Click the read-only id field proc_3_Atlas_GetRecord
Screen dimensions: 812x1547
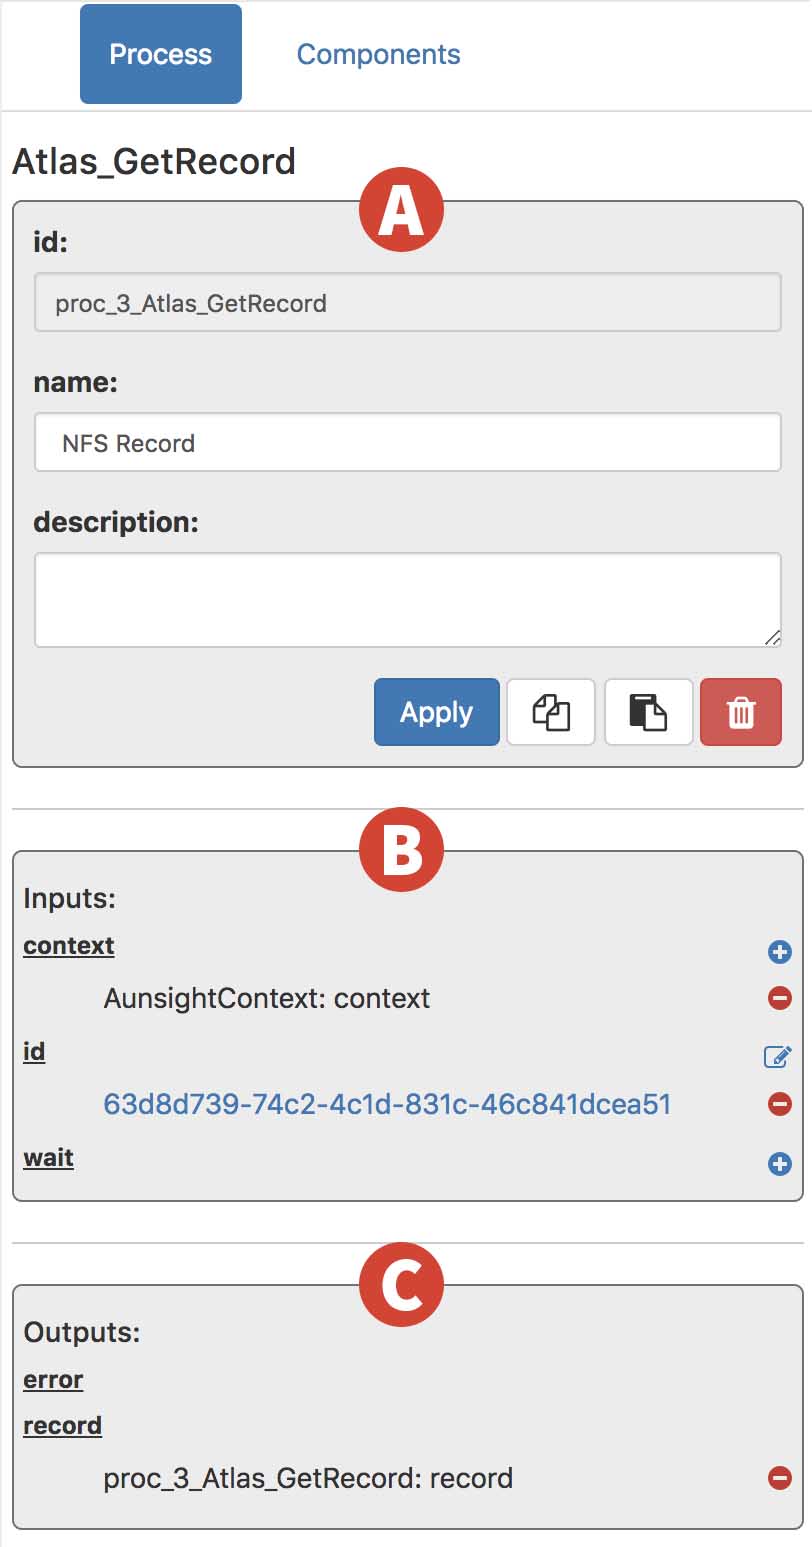tap(408, 302)
